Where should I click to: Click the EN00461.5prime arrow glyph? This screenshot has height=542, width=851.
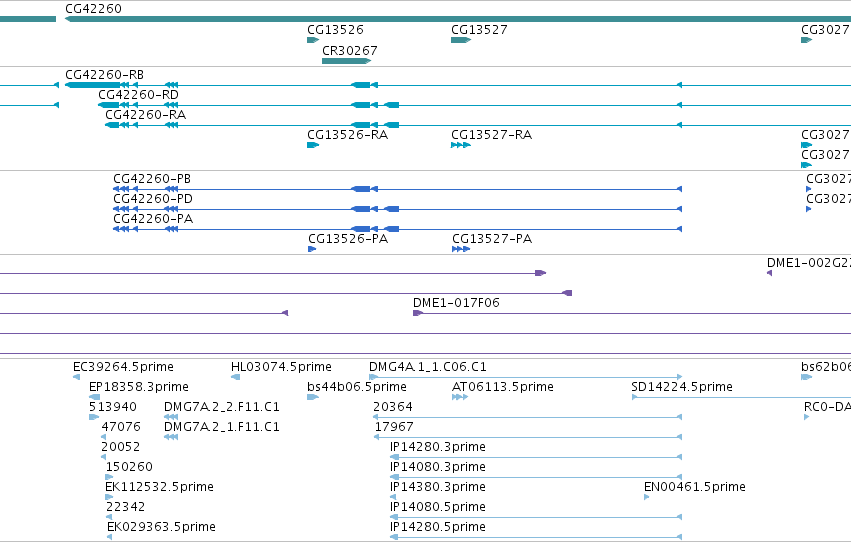(x=646, y=498)
